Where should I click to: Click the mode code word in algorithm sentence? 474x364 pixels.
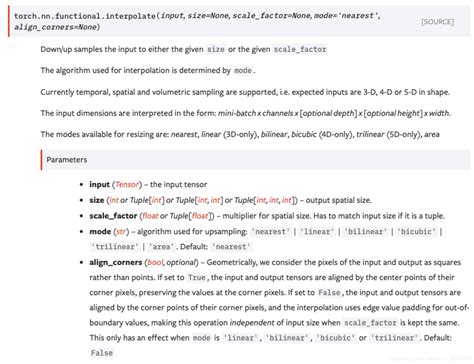243,71
